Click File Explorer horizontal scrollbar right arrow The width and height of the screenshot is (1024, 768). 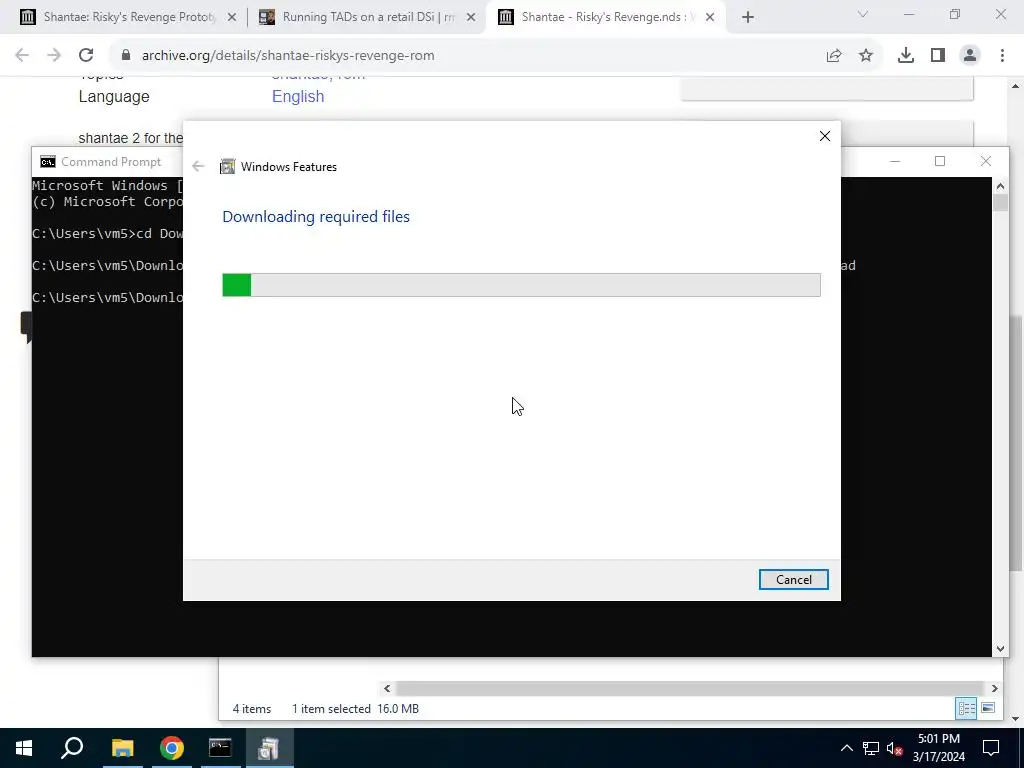click(994, 688)
